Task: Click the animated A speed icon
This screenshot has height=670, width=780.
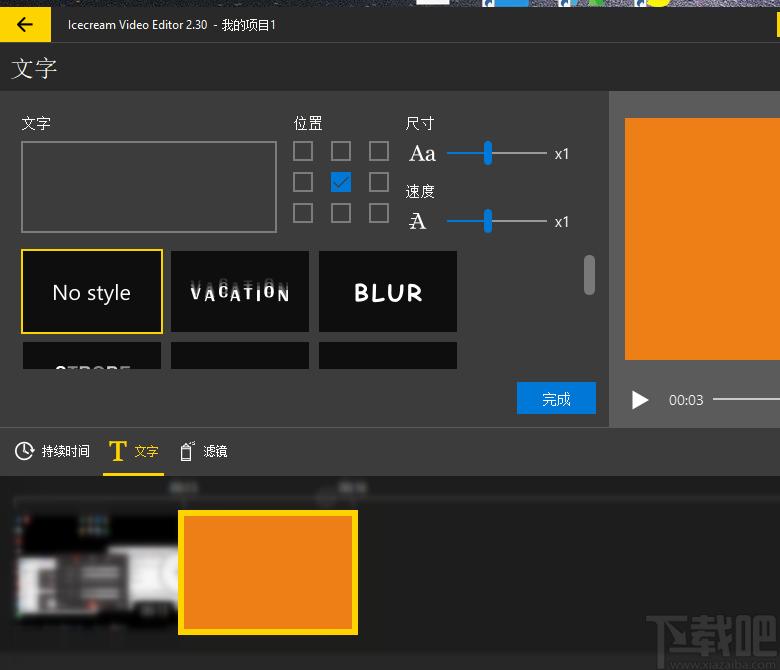Action: tap(417, 221)
